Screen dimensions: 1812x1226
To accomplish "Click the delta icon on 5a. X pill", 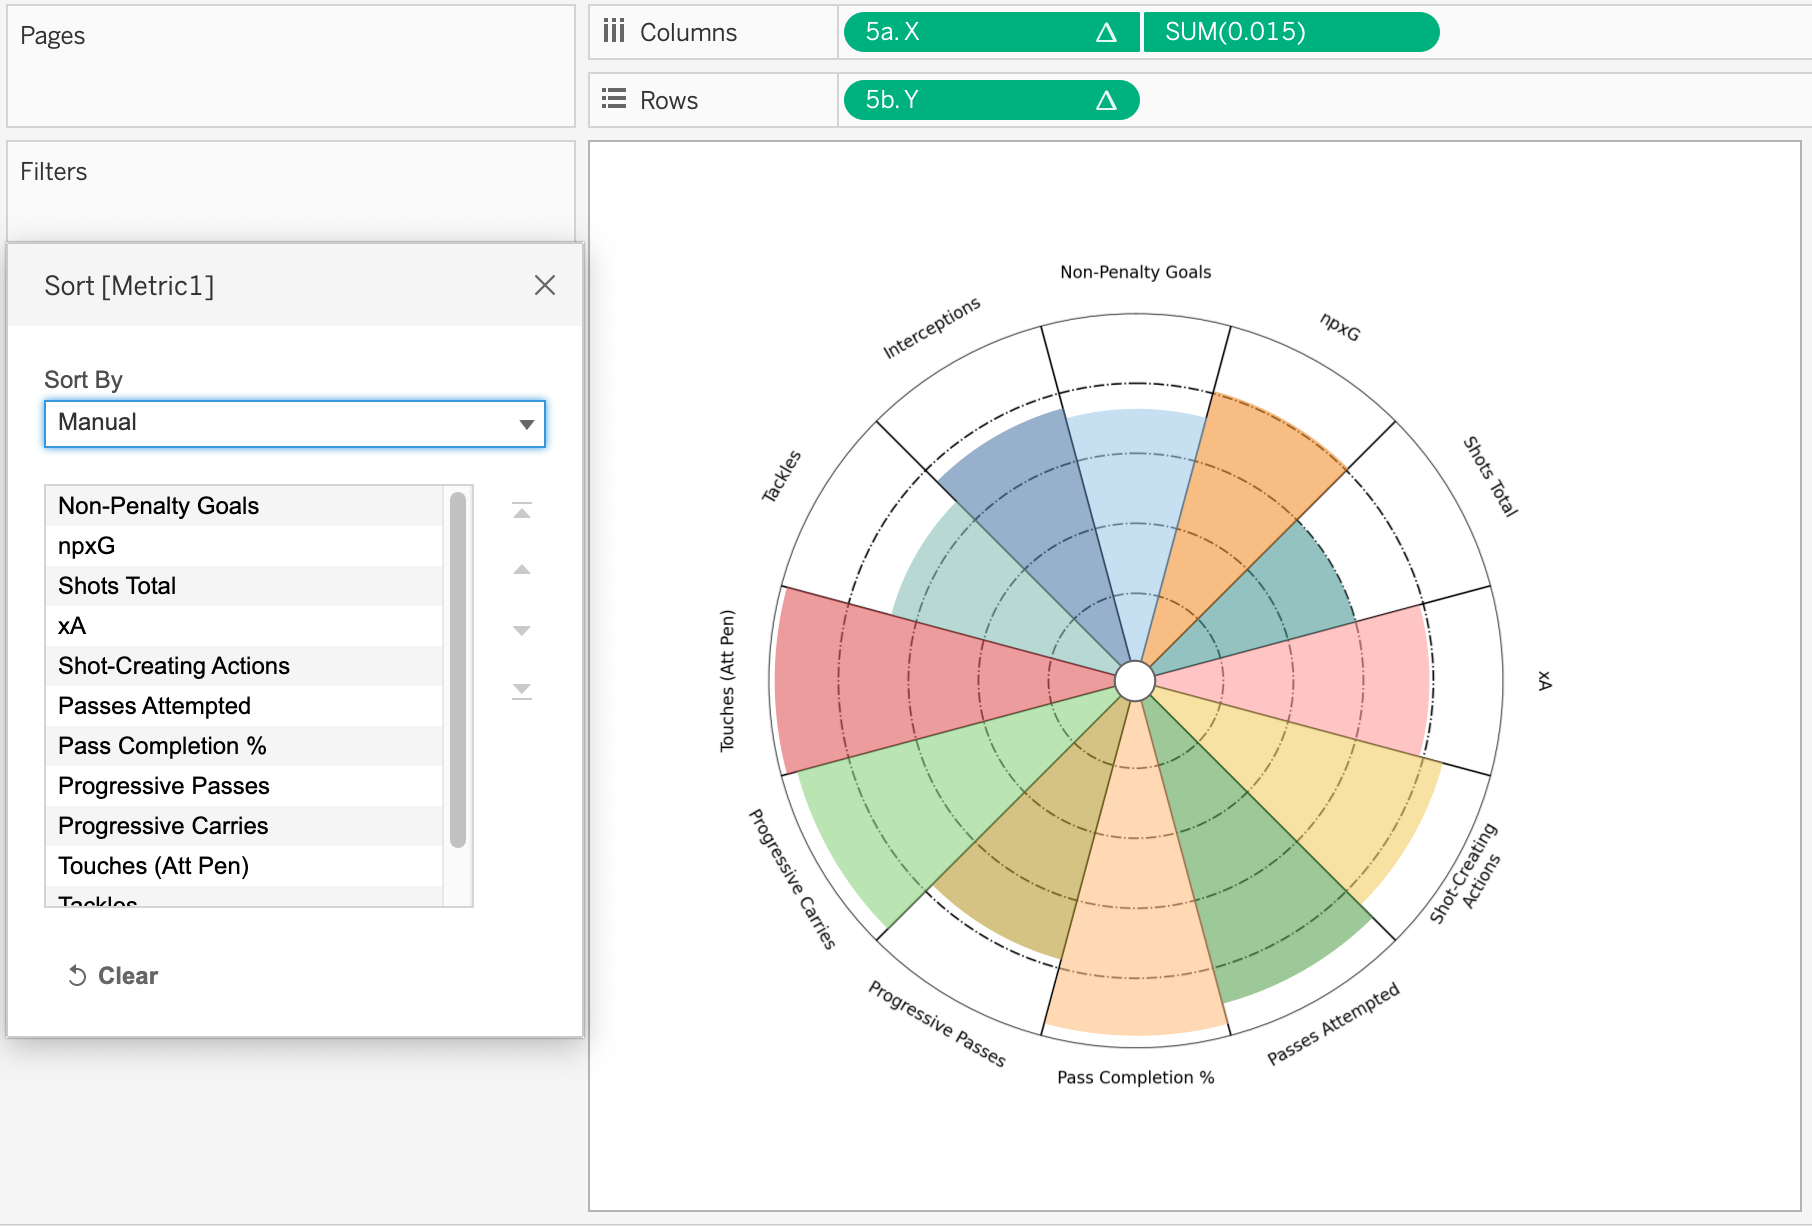I will click(1106, 33).
